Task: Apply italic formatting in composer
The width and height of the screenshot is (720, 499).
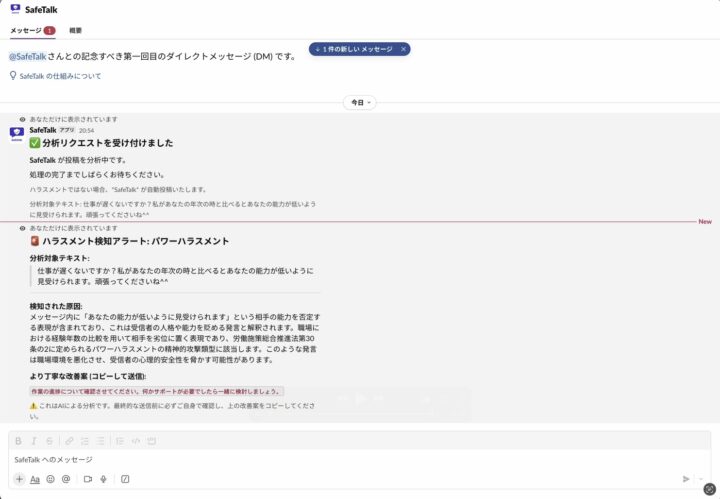Action: pyautogui.click(x=34, y=440)
